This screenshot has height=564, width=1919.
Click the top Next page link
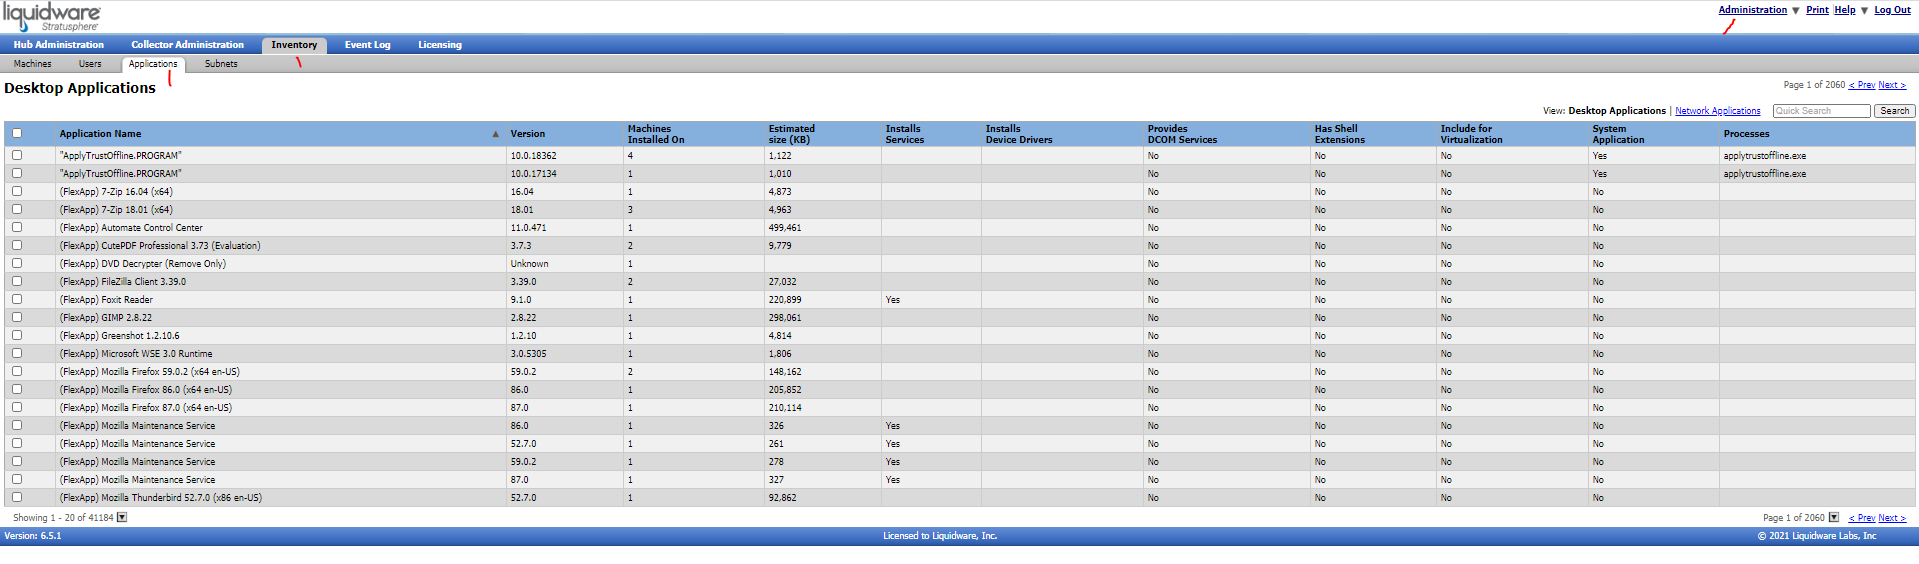(1892, 85)
